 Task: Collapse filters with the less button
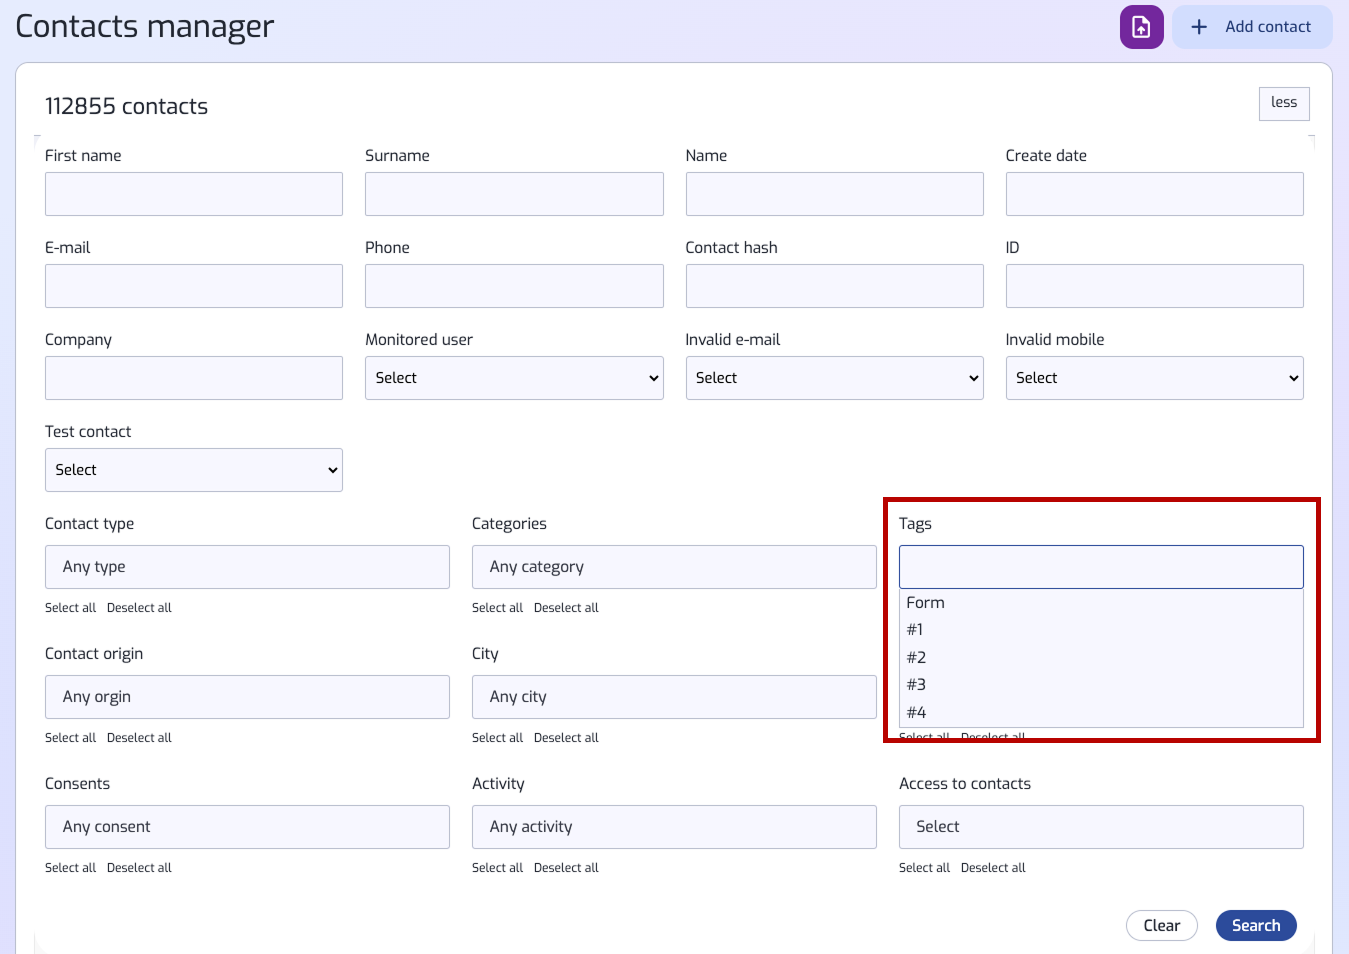1283,103
